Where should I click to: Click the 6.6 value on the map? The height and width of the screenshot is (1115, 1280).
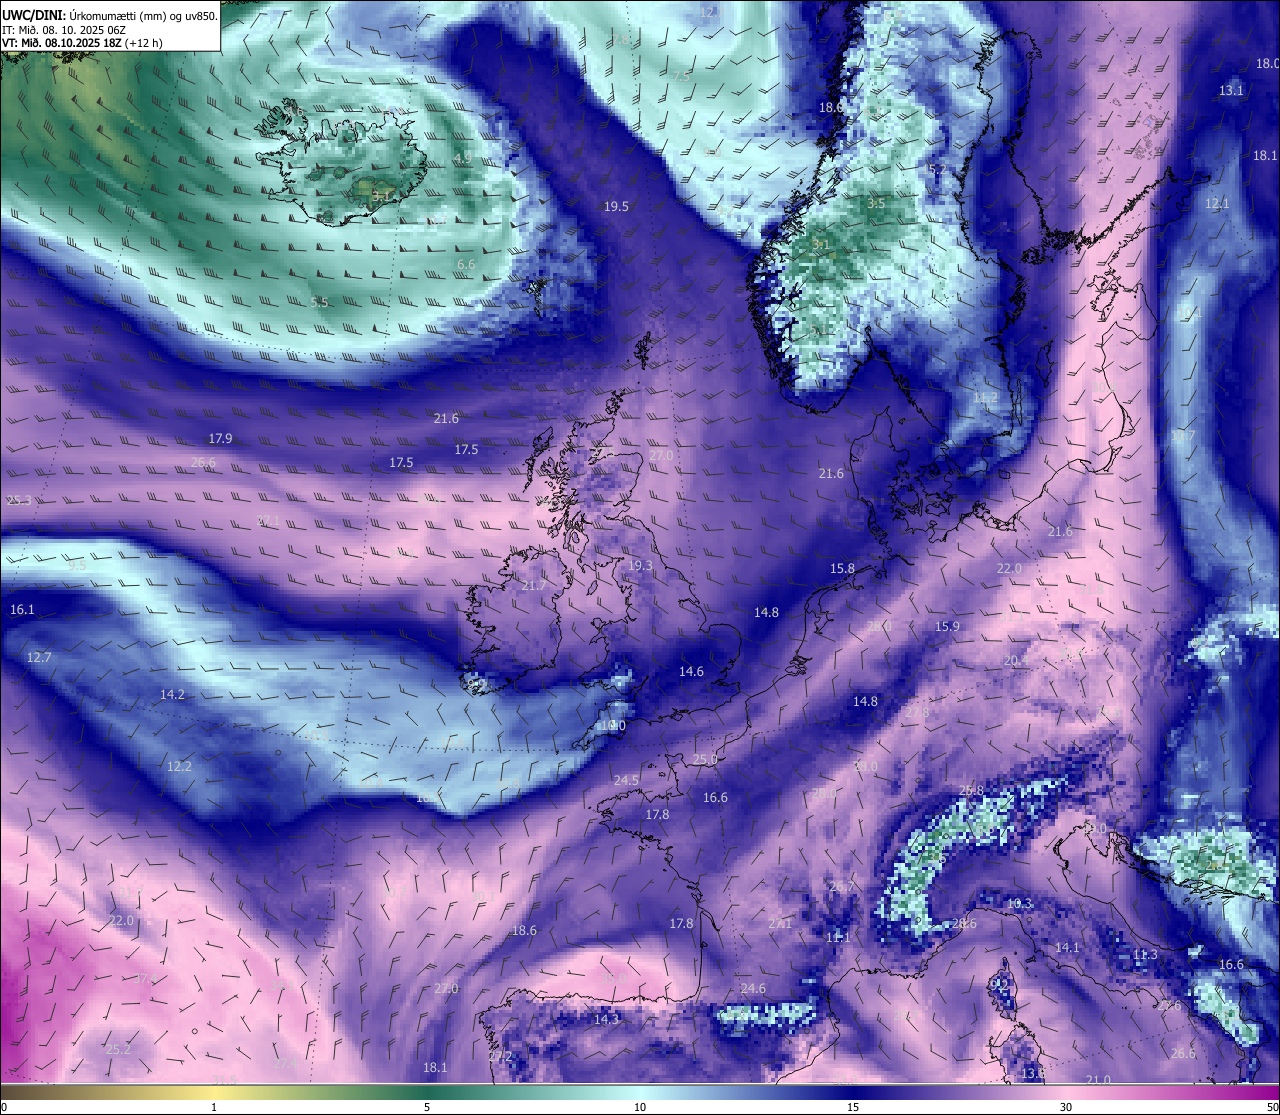466,265
